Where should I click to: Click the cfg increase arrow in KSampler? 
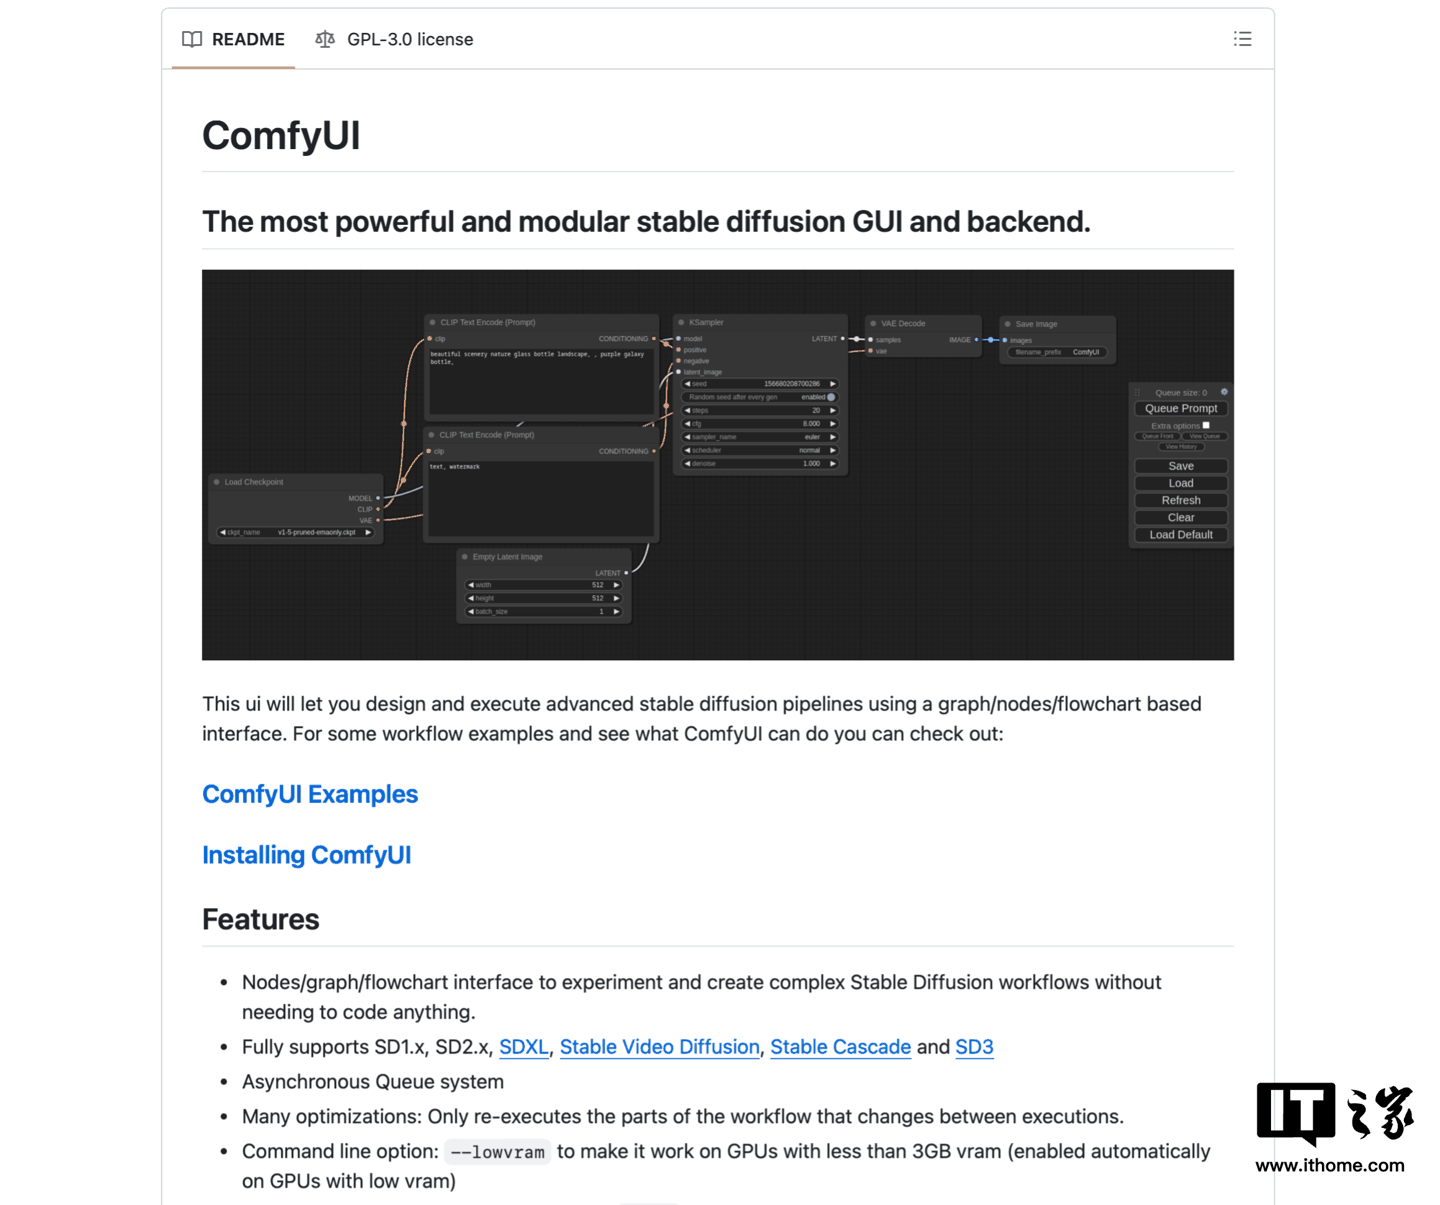833,424
